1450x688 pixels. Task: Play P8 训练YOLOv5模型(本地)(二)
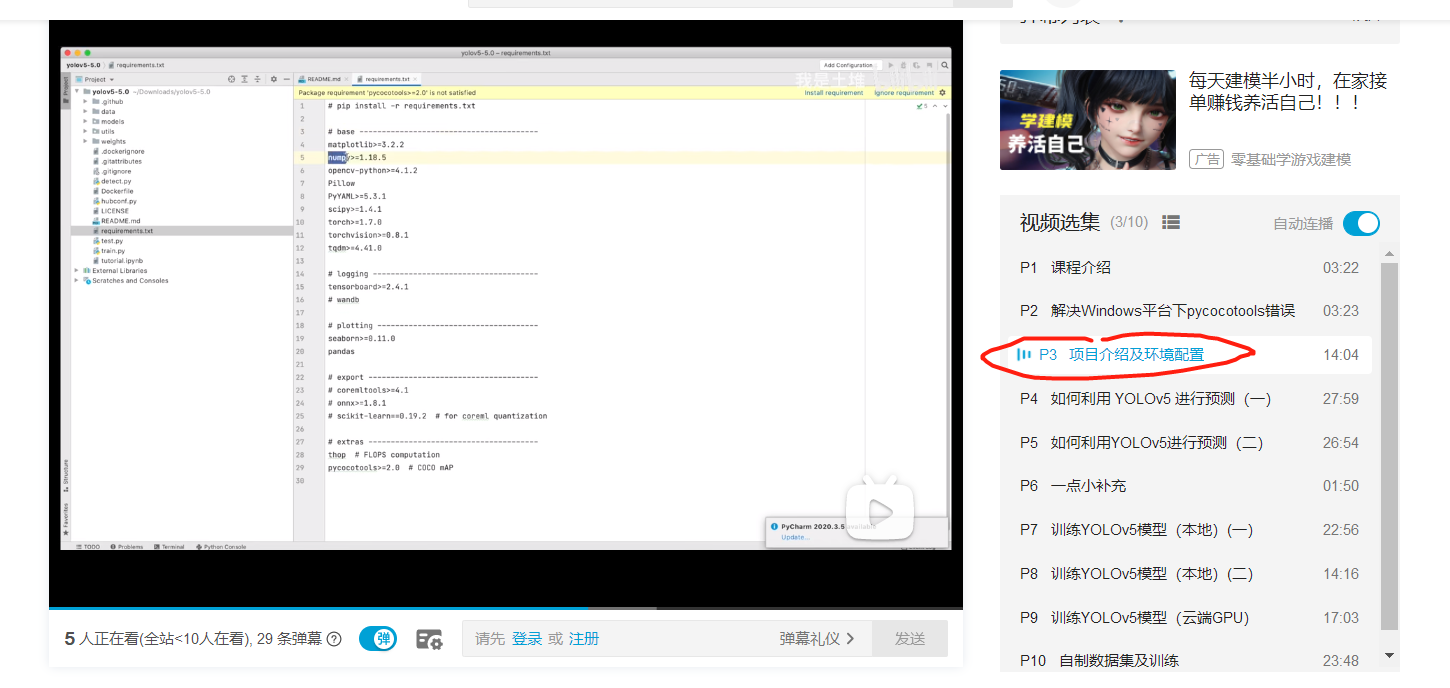(x=1190, y=574)
